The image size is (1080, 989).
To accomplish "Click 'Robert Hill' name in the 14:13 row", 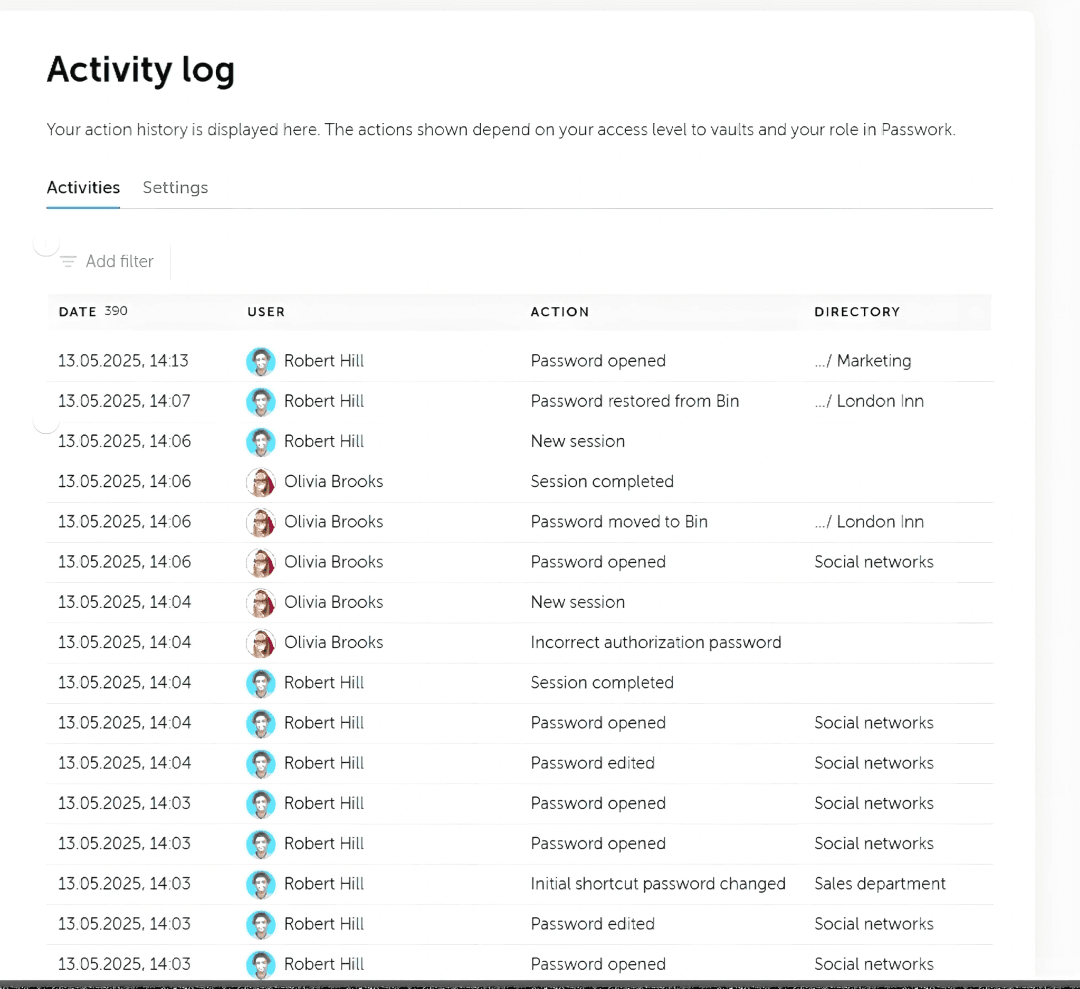I will point(324,361).
